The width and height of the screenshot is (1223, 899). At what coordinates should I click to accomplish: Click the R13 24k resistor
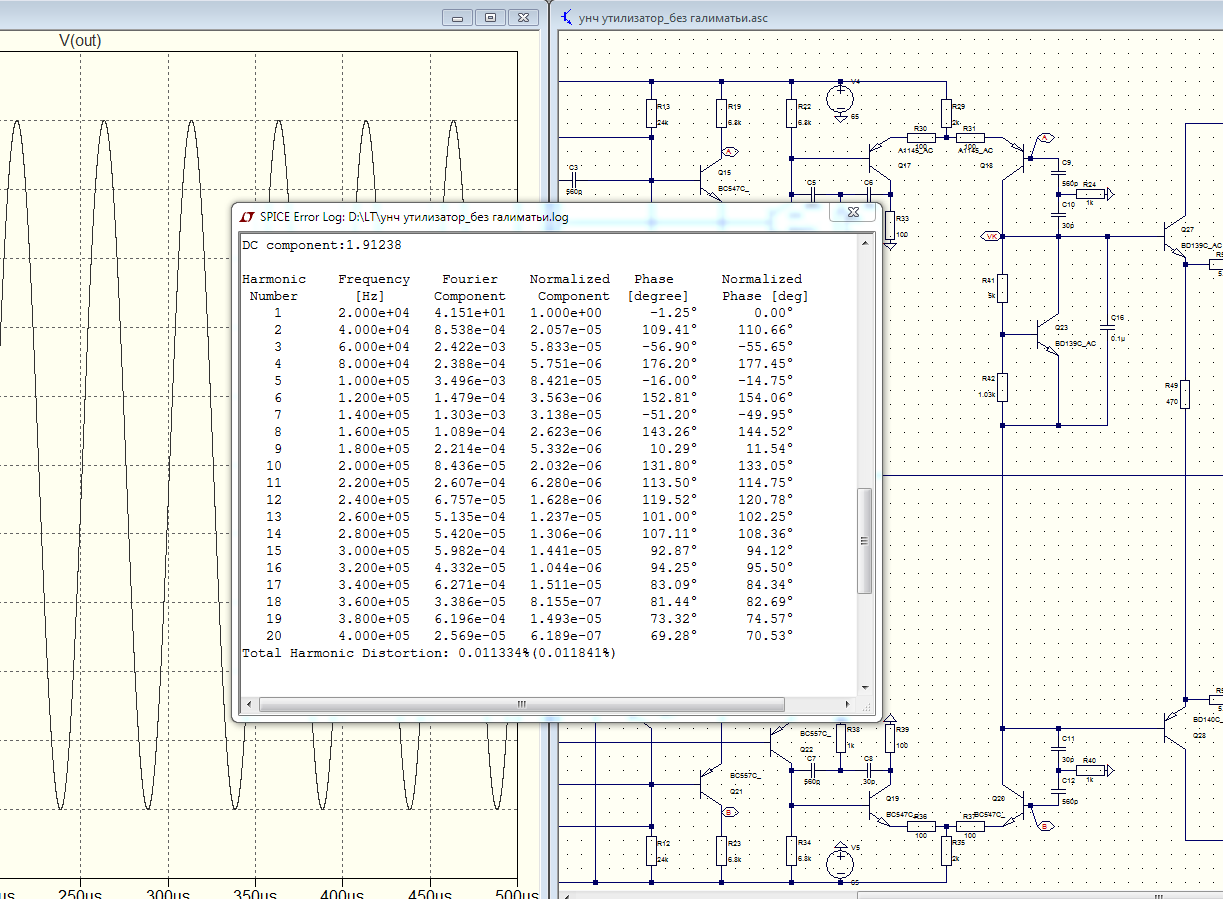651,114
